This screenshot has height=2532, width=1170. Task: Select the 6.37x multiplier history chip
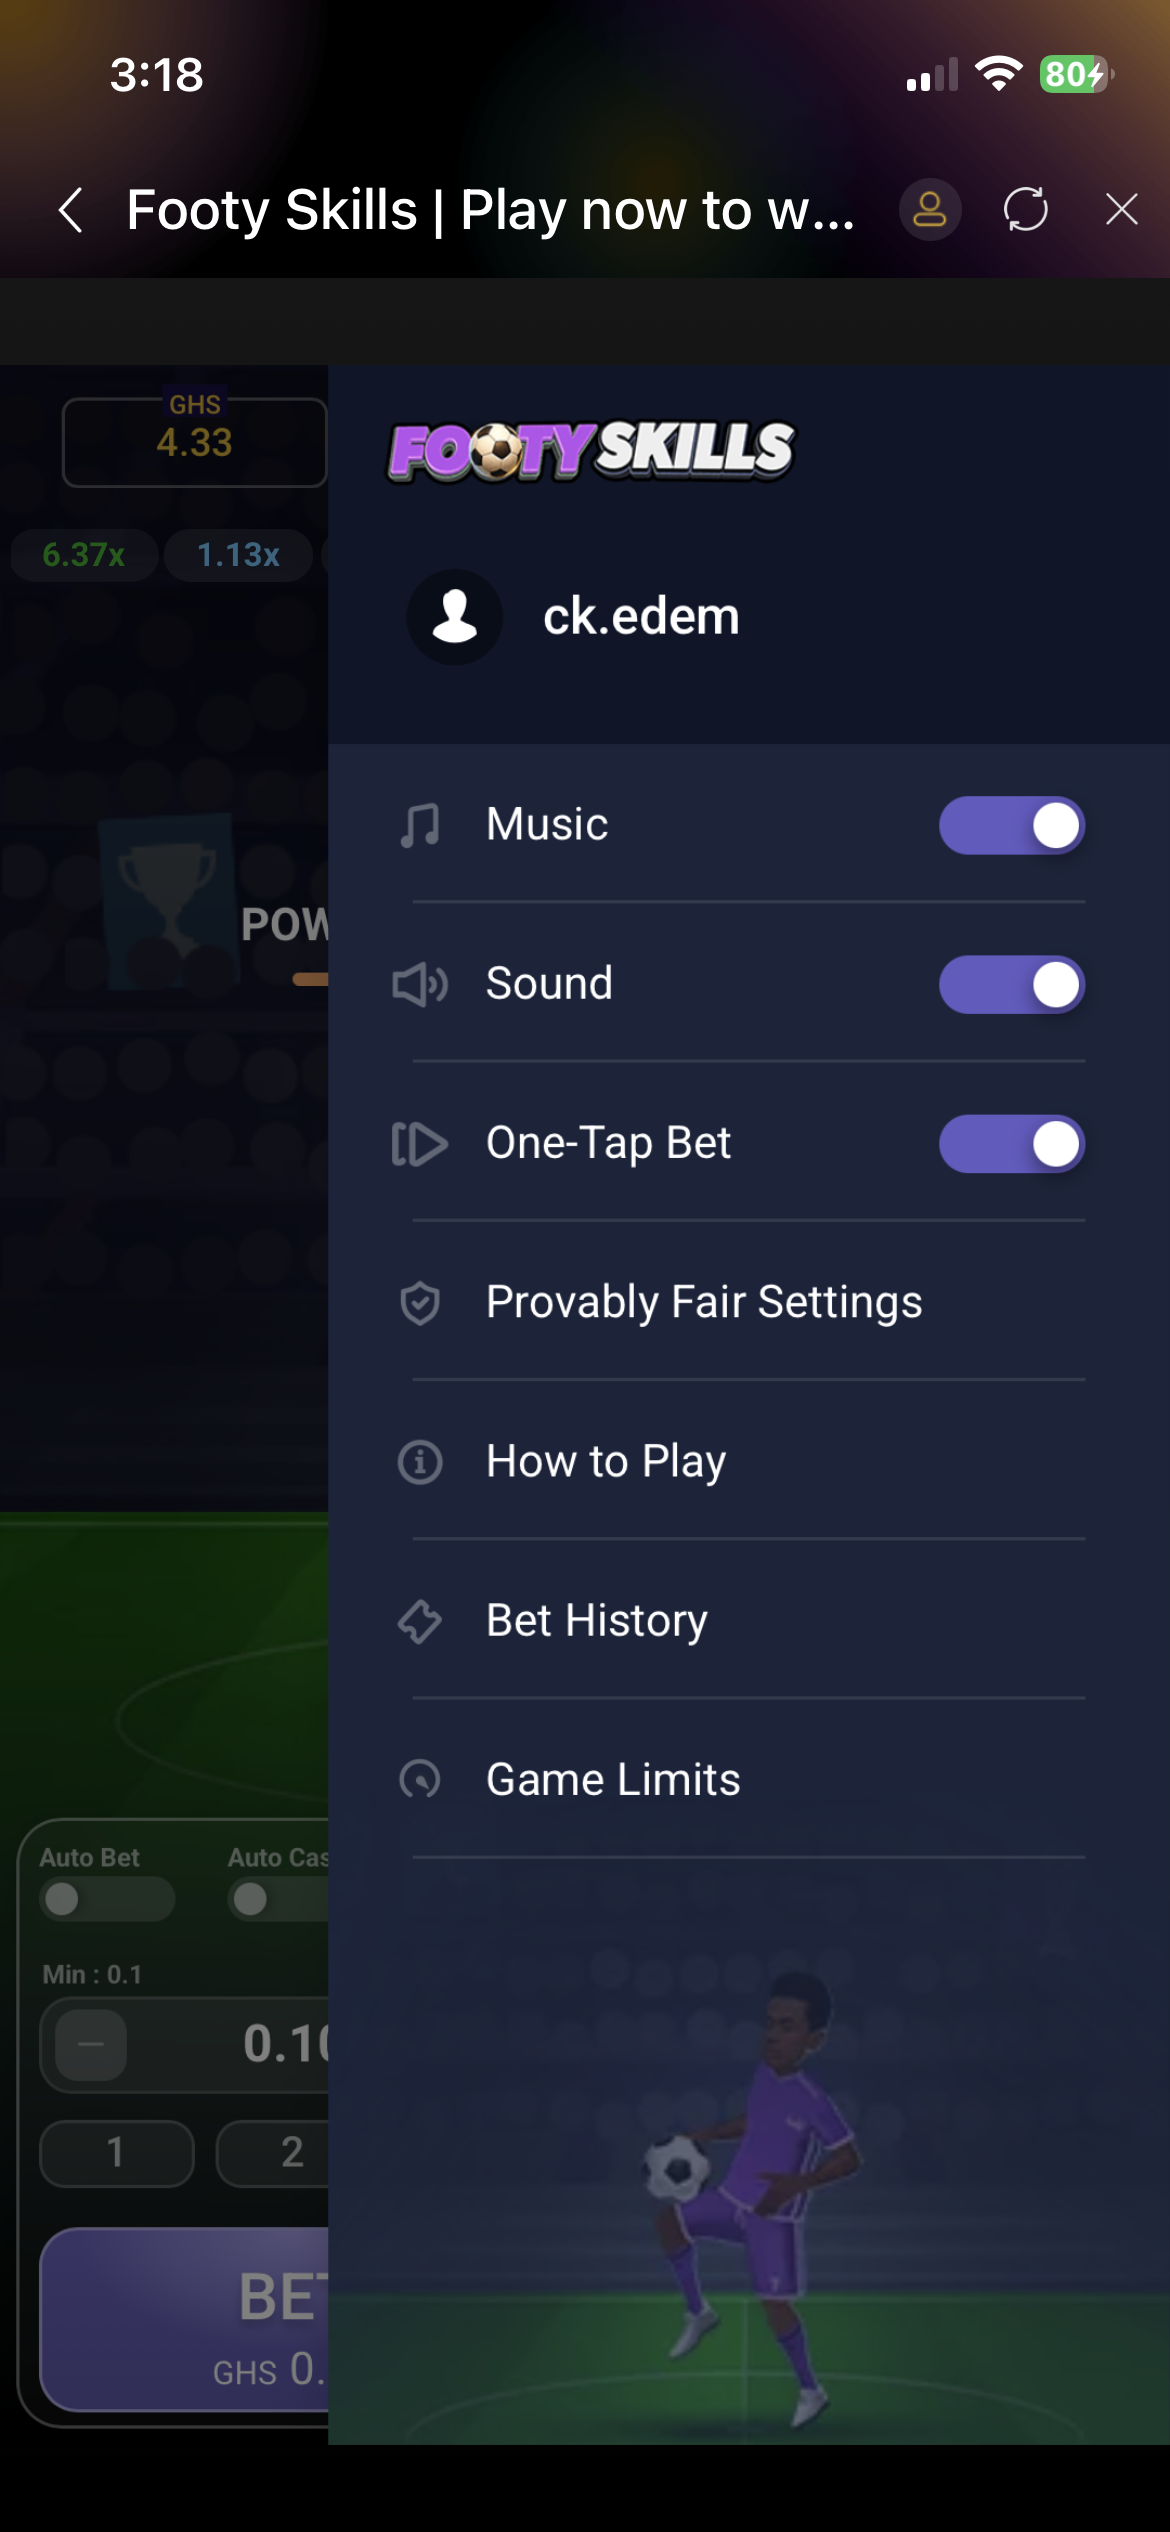84,555
